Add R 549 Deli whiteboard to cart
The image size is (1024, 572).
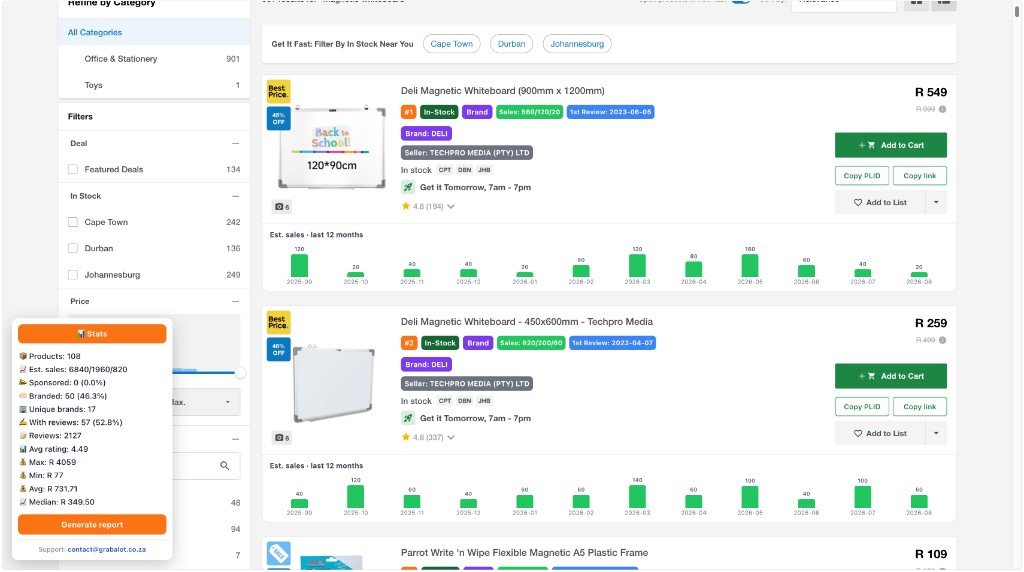(x=891, y=145)
